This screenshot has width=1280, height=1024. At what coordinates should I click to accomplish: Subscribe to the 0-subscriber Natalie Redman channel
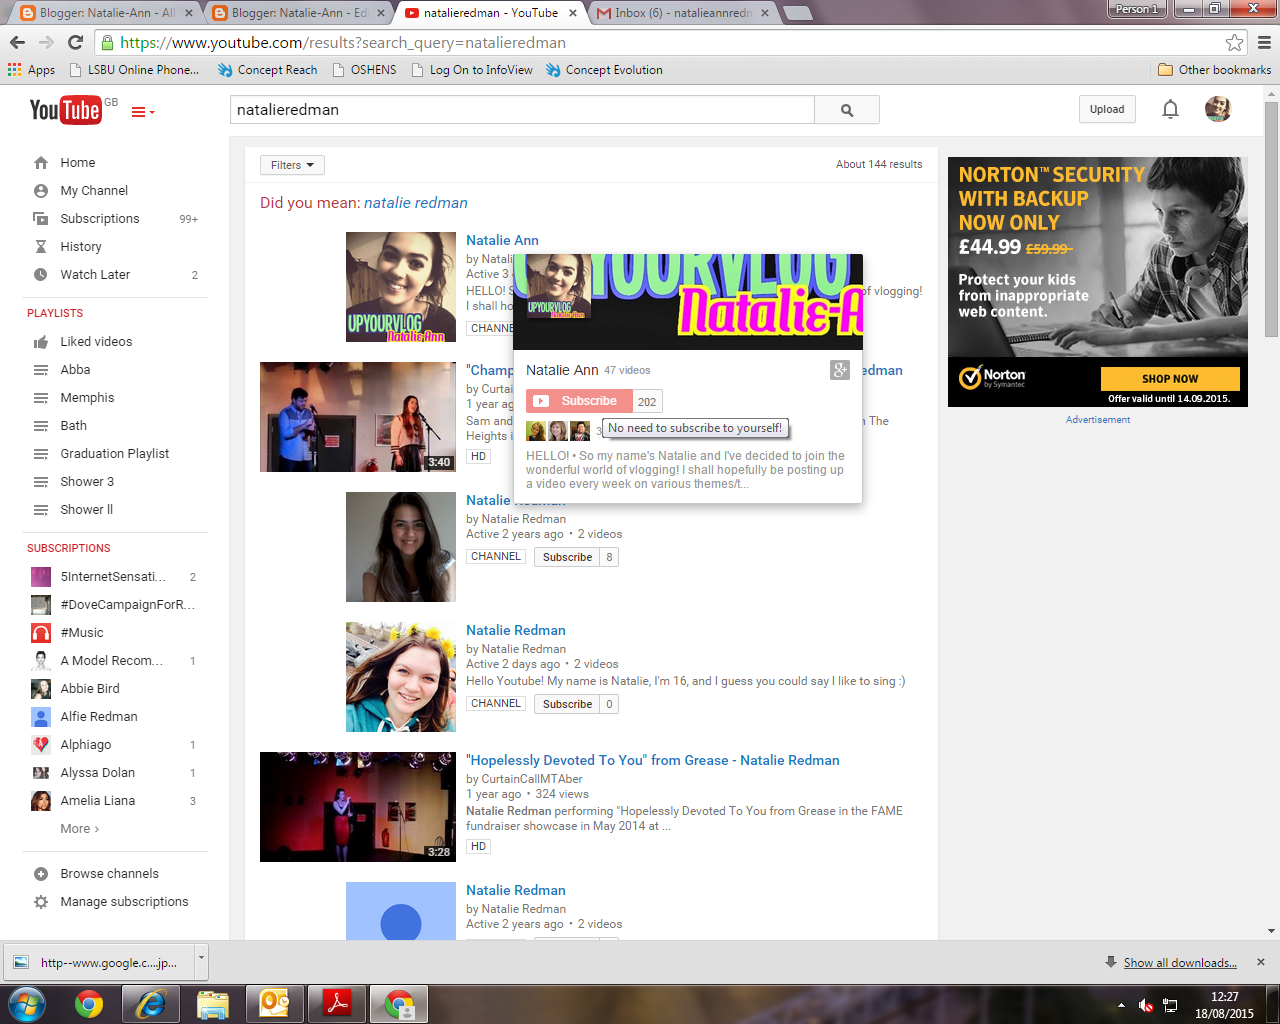567,704
